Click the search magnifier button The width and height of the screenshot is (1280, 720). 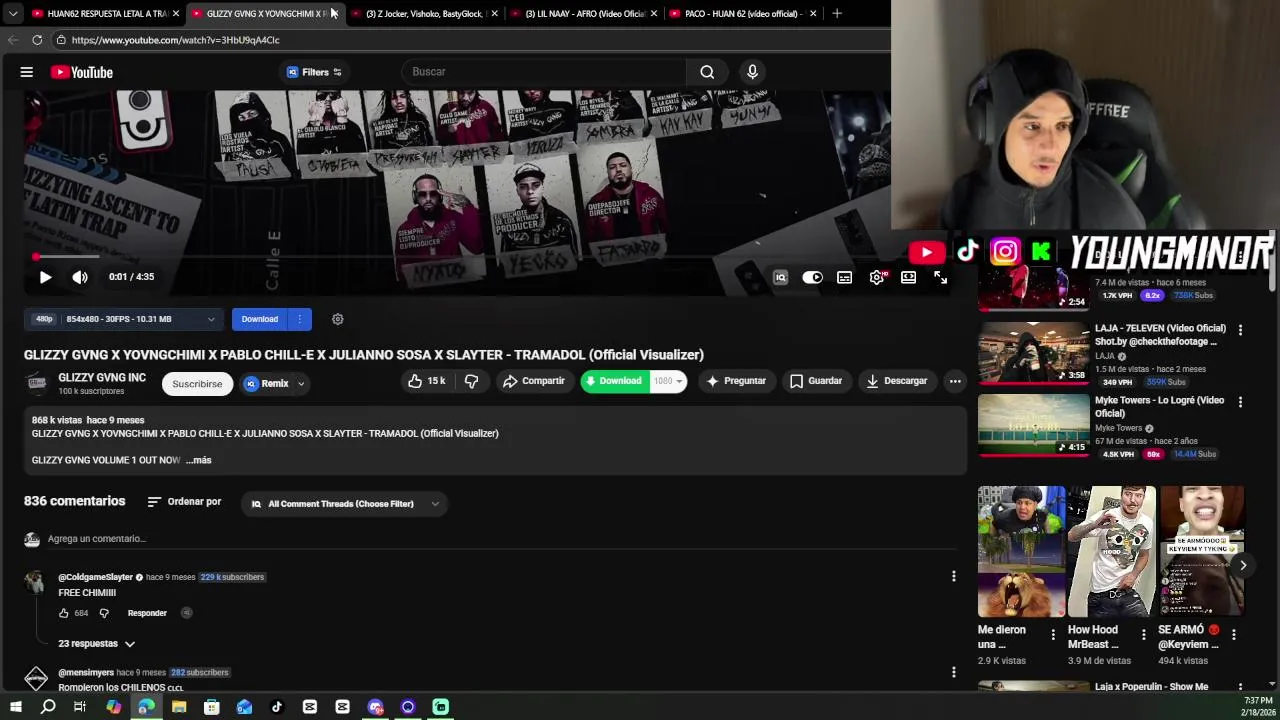click(707, 72)
